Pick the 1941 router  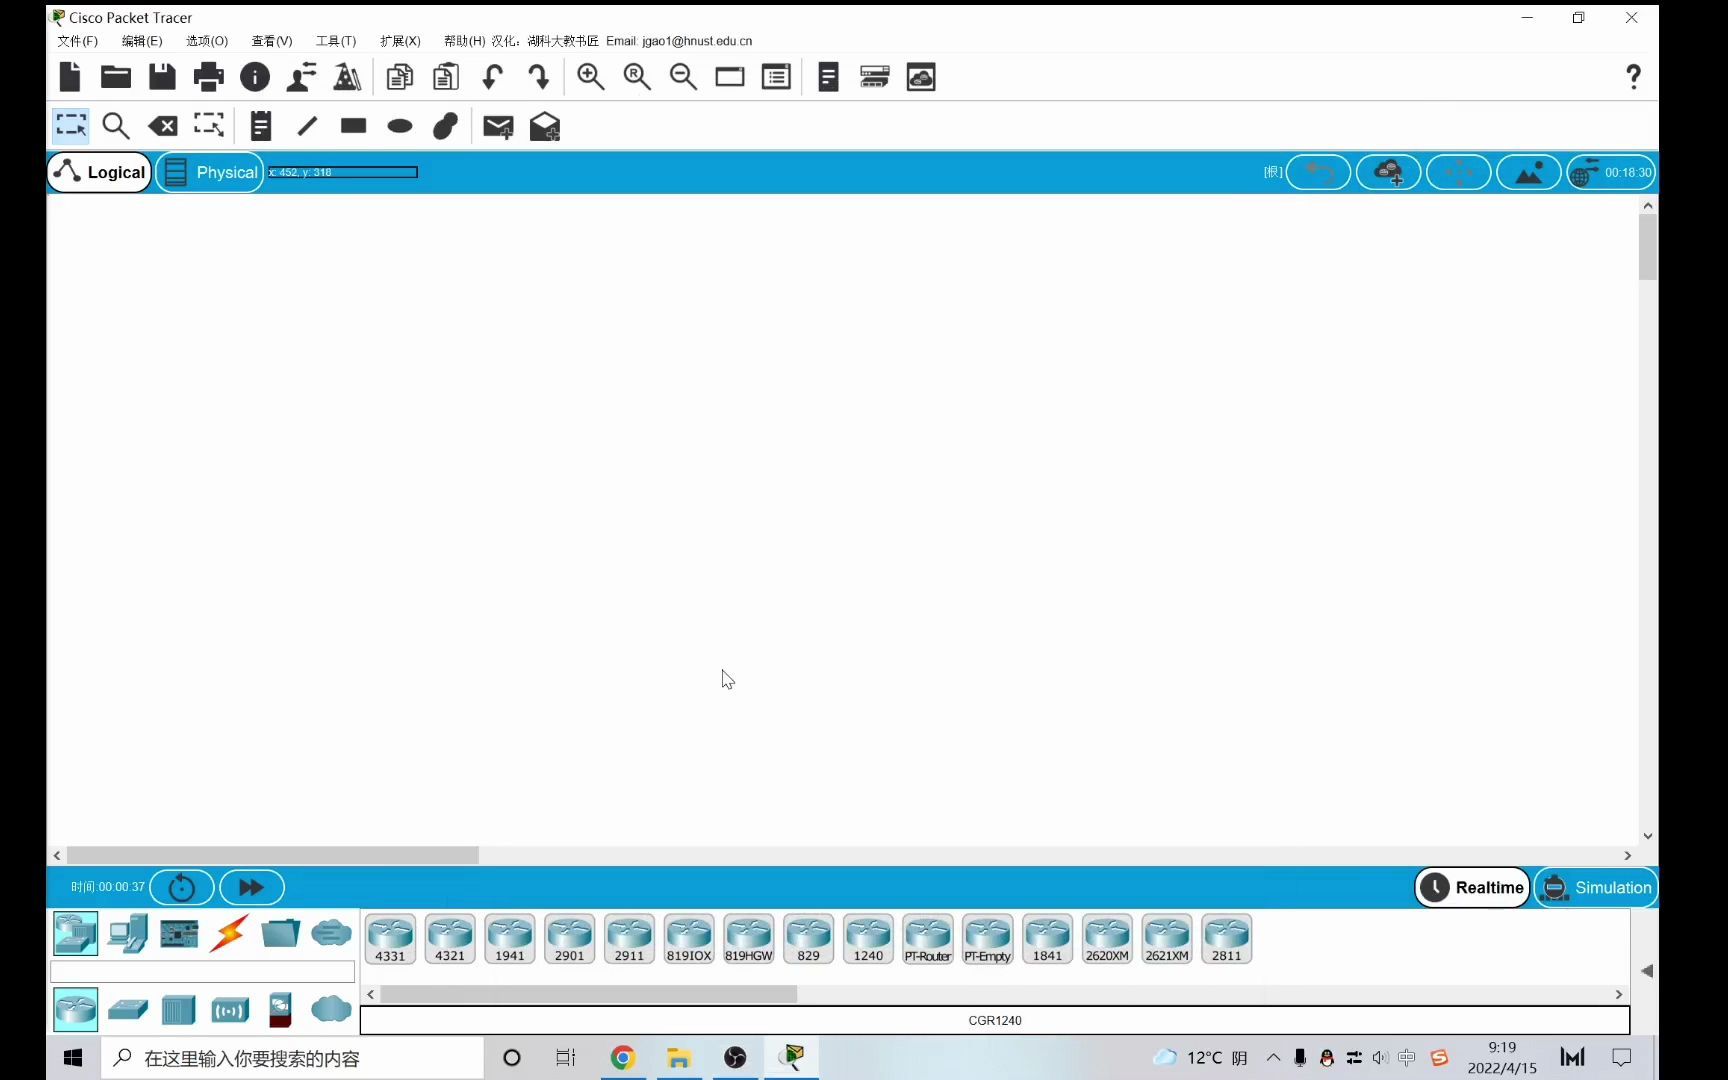(510, 939)
